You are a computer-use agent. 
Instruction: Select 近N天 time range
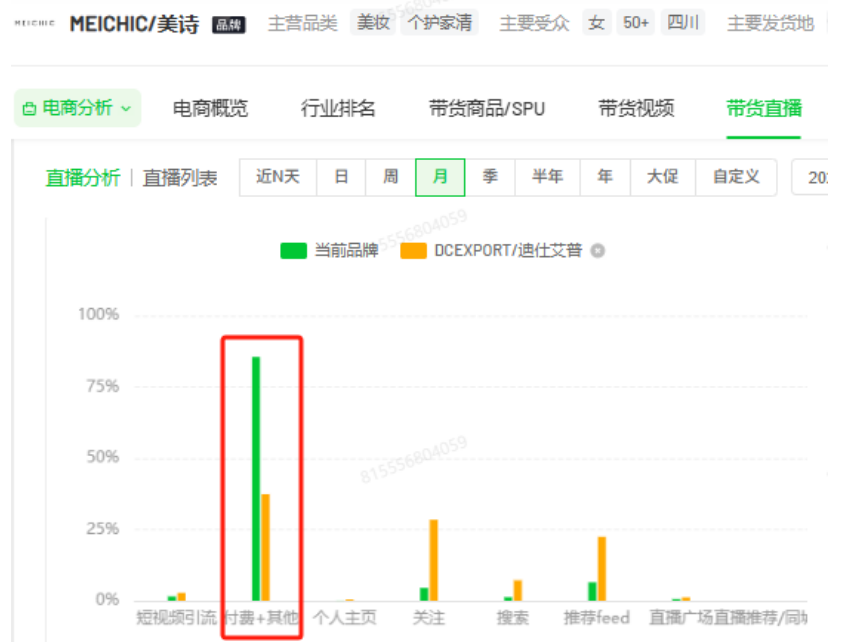point(277,177)
